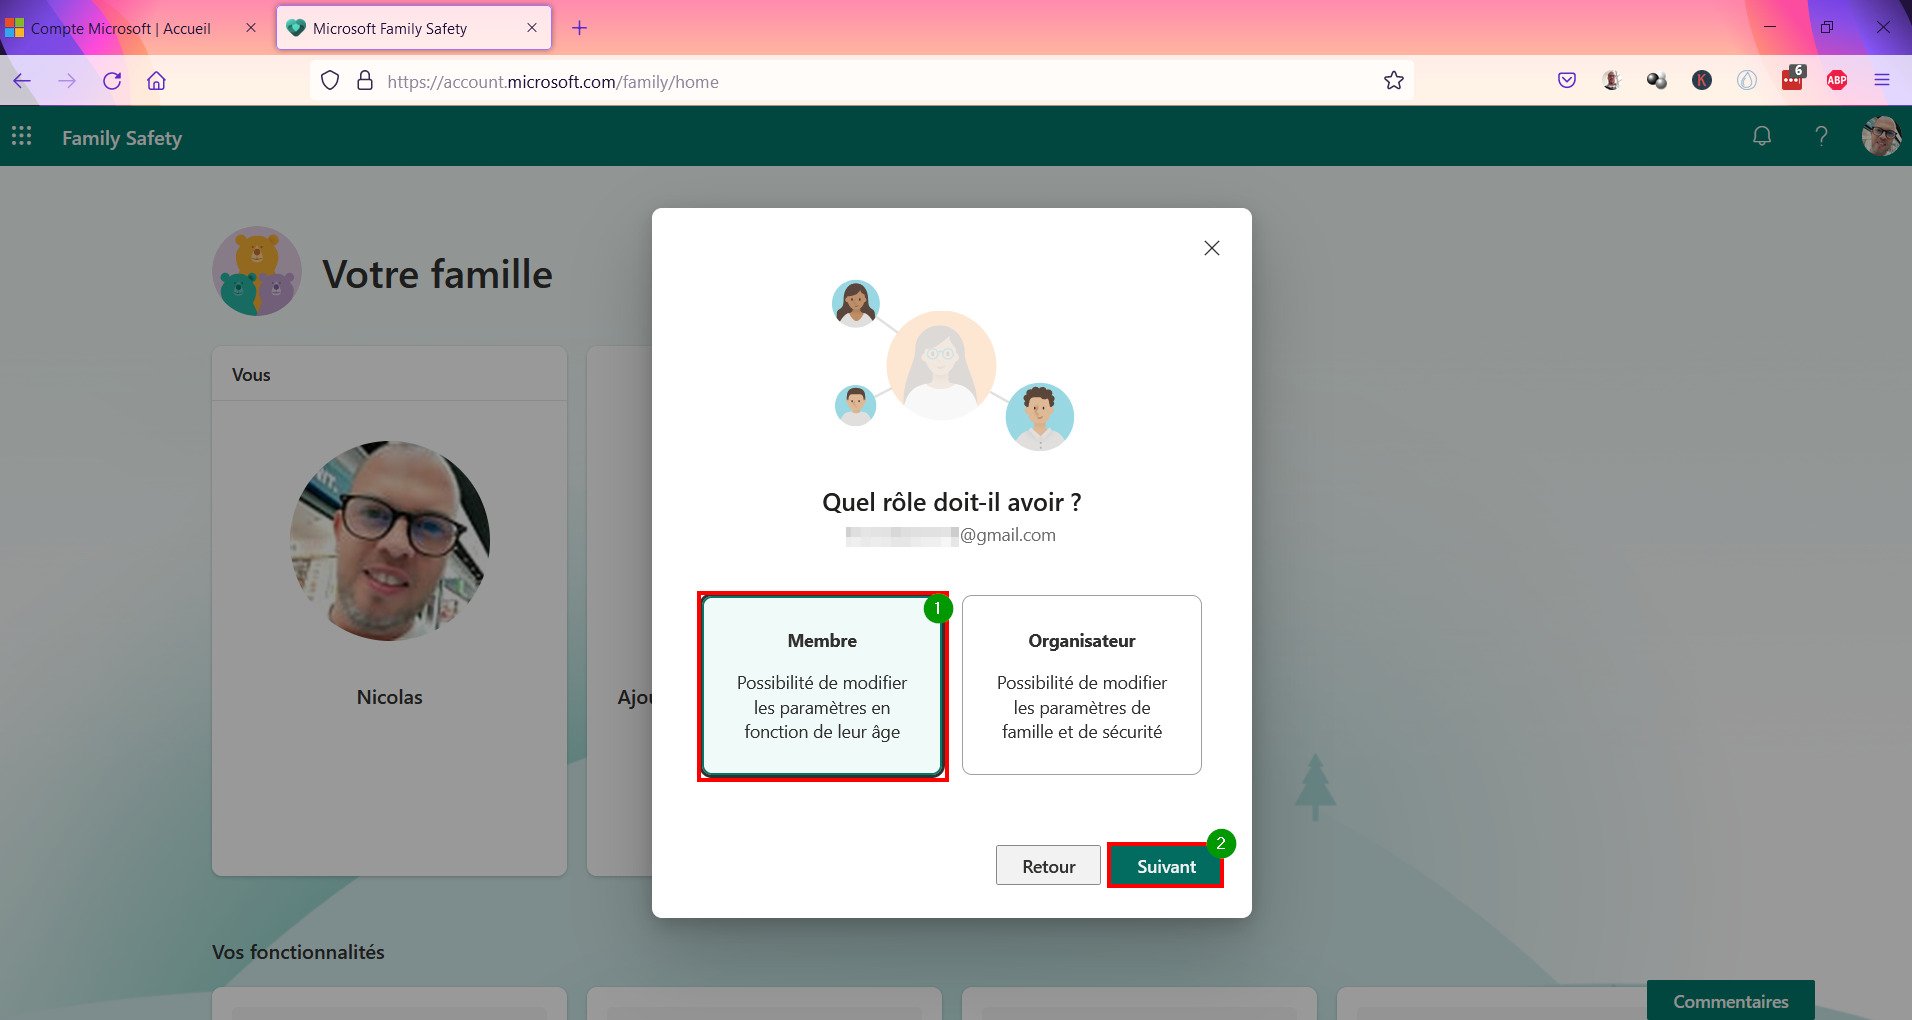Go to the browser home page

[156, 81]
